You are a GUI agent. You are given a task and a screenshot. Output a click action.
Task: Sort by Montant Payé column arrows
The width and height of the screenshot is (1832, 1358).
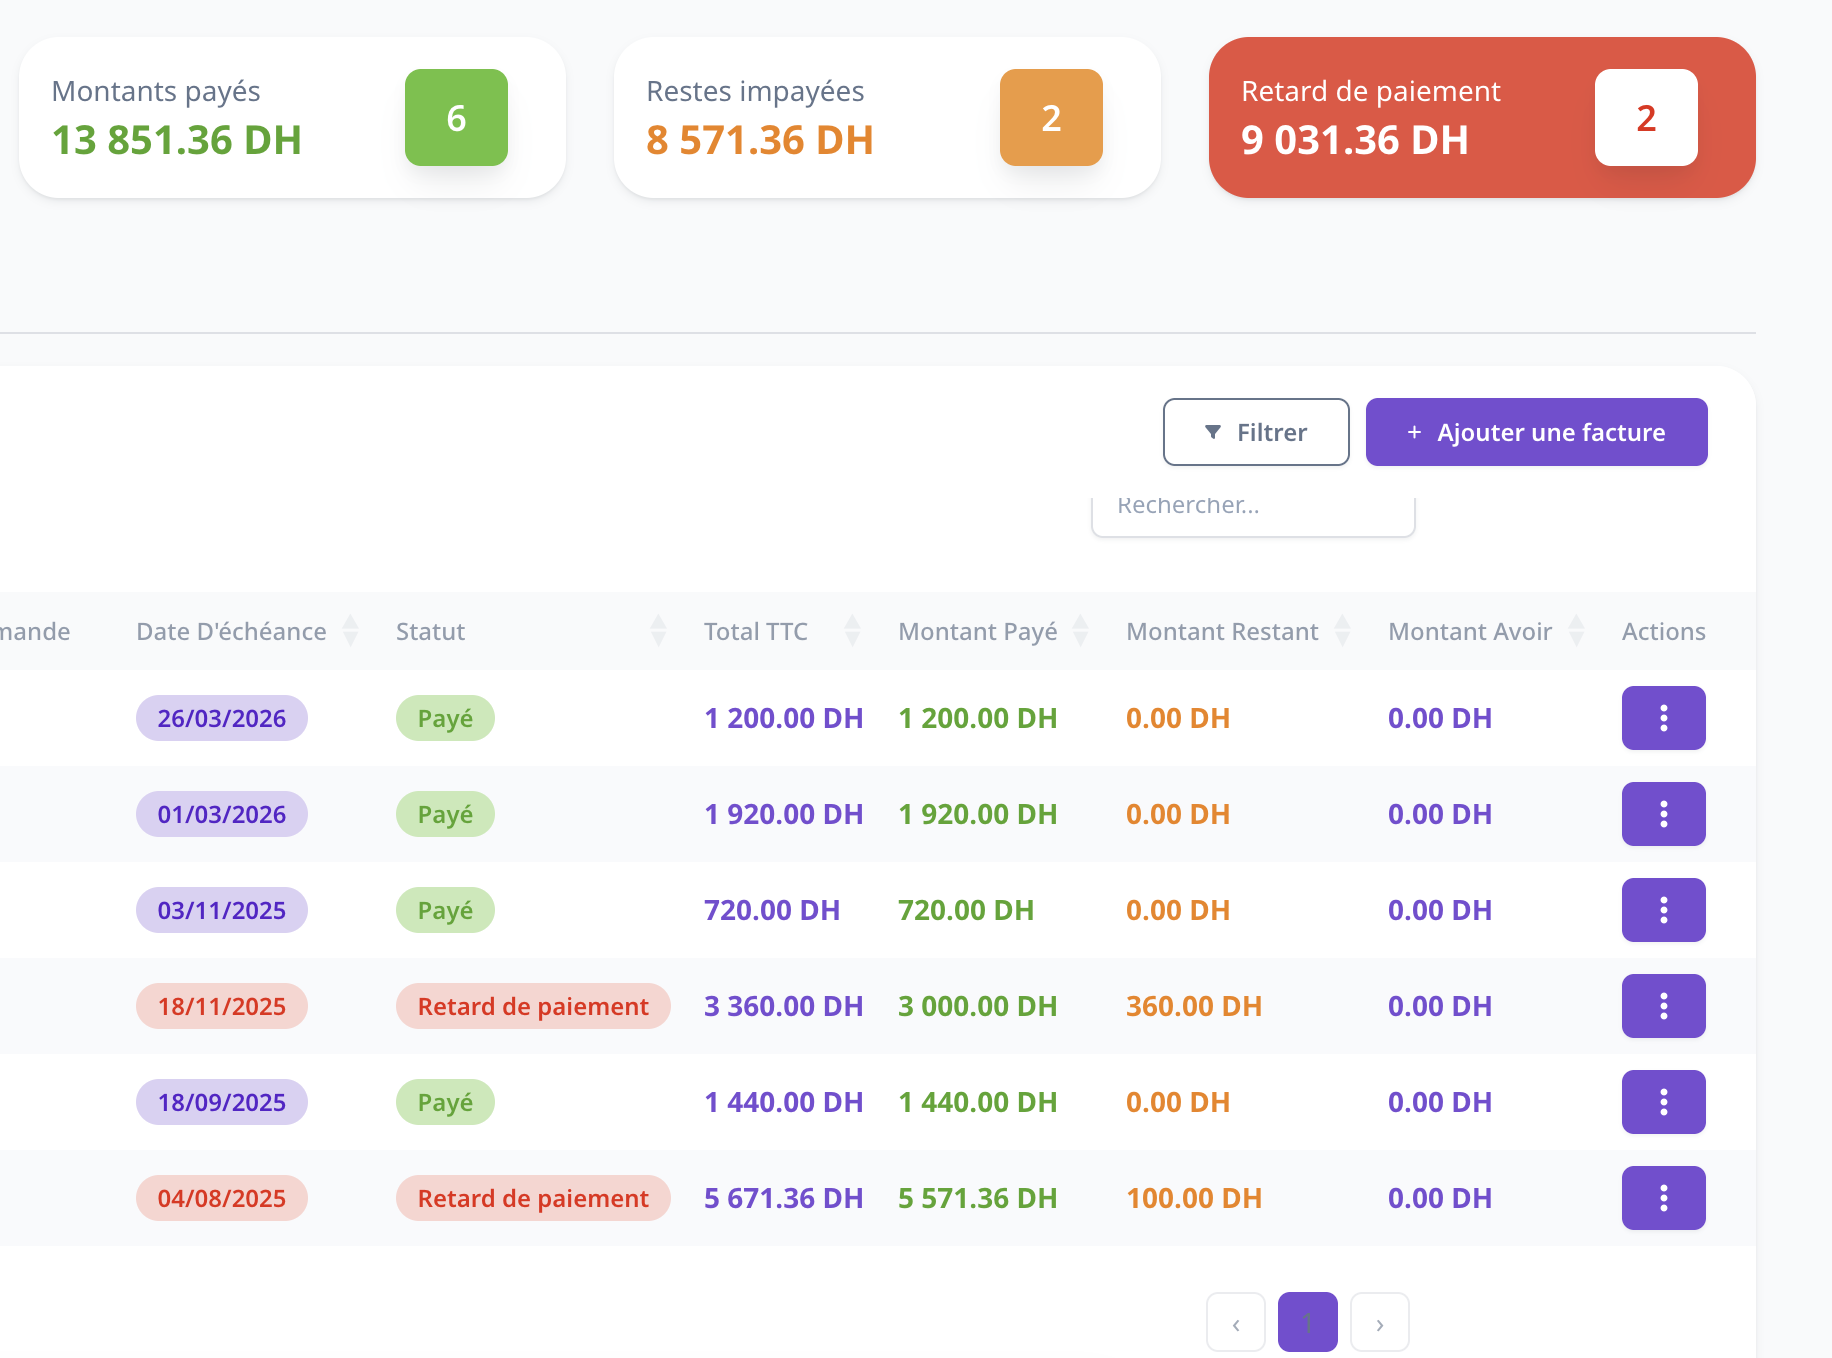pyautogui.click(x=1080, y=631)
